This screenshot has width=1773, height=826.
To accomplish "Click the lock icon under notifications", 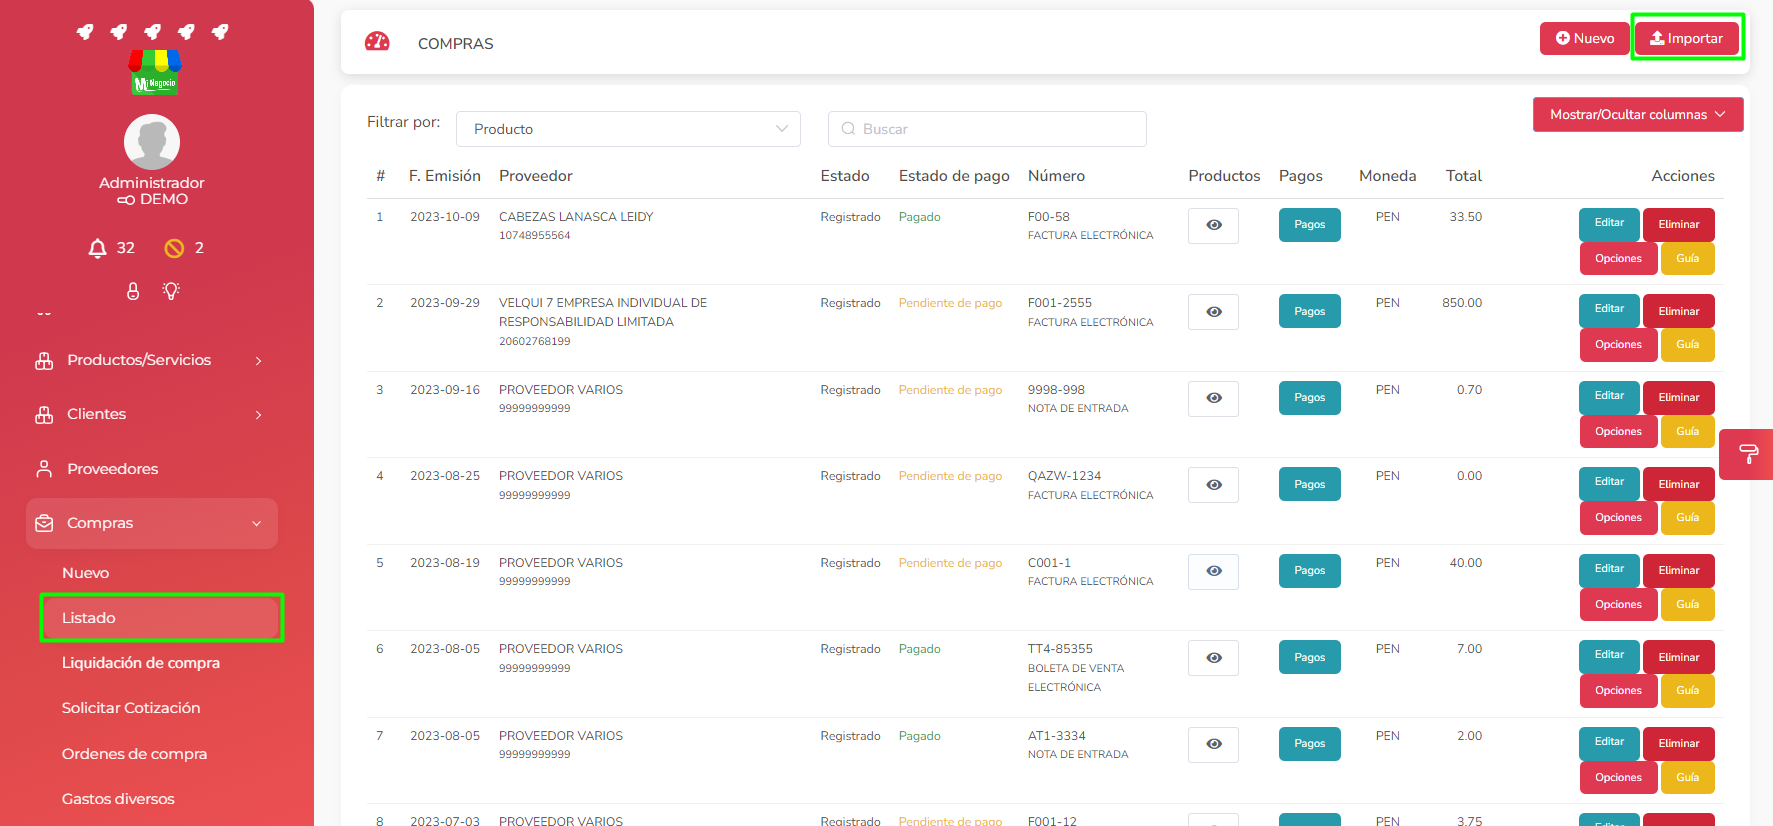I will (x=133, y=291).
